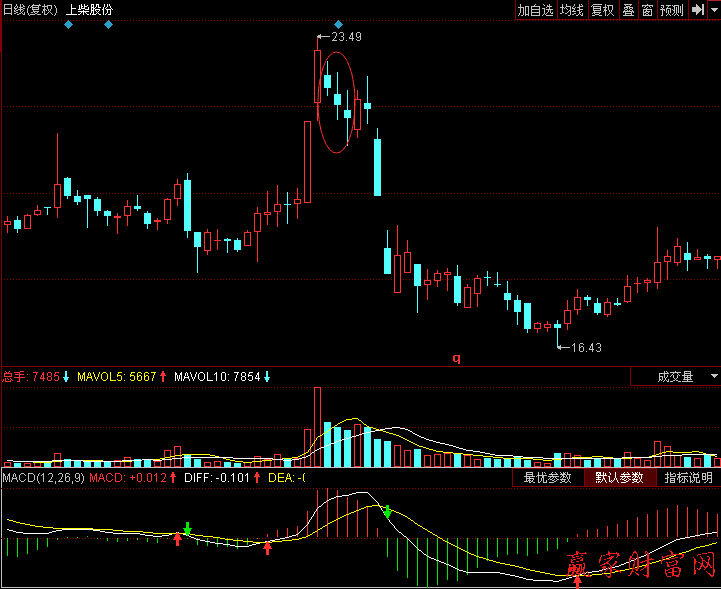Click the leftmost blue diamond info marker

[x=68, y=24]
